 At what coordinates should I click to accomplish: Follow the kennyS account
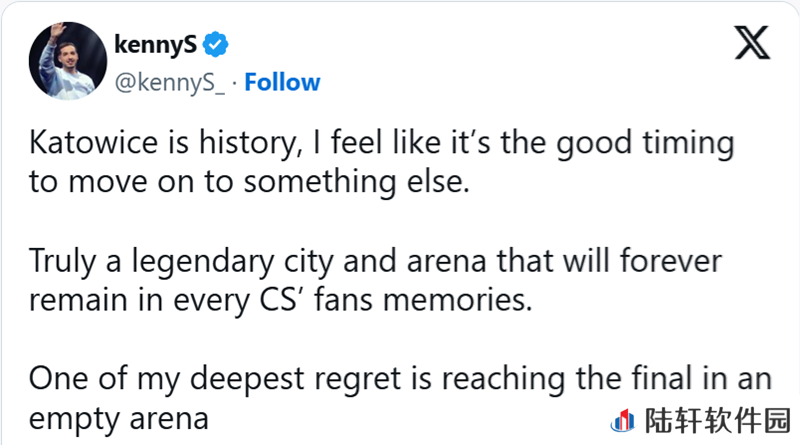click(x=282, y=82)
